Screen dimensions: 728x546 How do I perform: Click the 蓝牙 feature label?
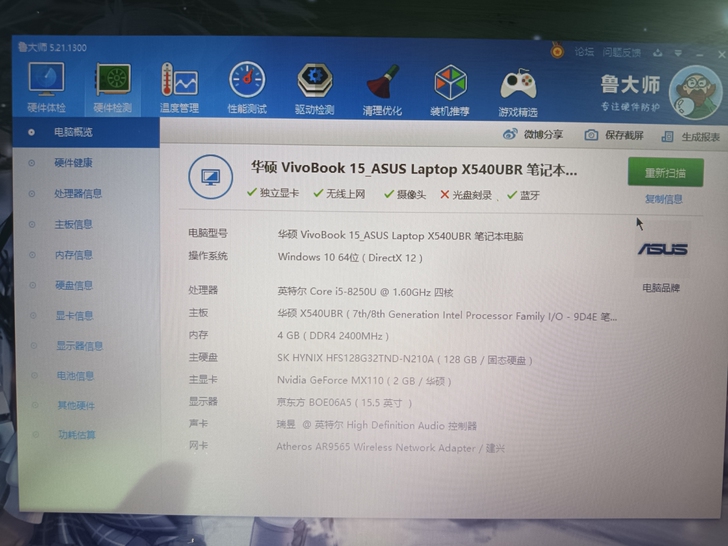pyautogui.click(x=530, y=195)
